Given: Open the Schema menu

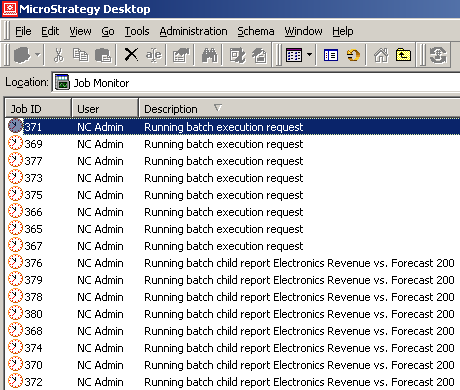Looking at the screenshot, I should [256, 31].
